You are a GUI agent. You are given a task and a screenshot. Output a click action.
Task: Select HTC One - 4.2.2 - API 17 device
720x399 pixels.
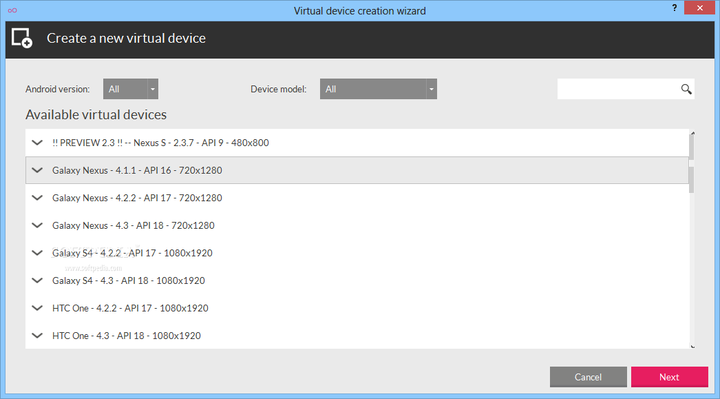pyautogui.click(x=357, y=308)
